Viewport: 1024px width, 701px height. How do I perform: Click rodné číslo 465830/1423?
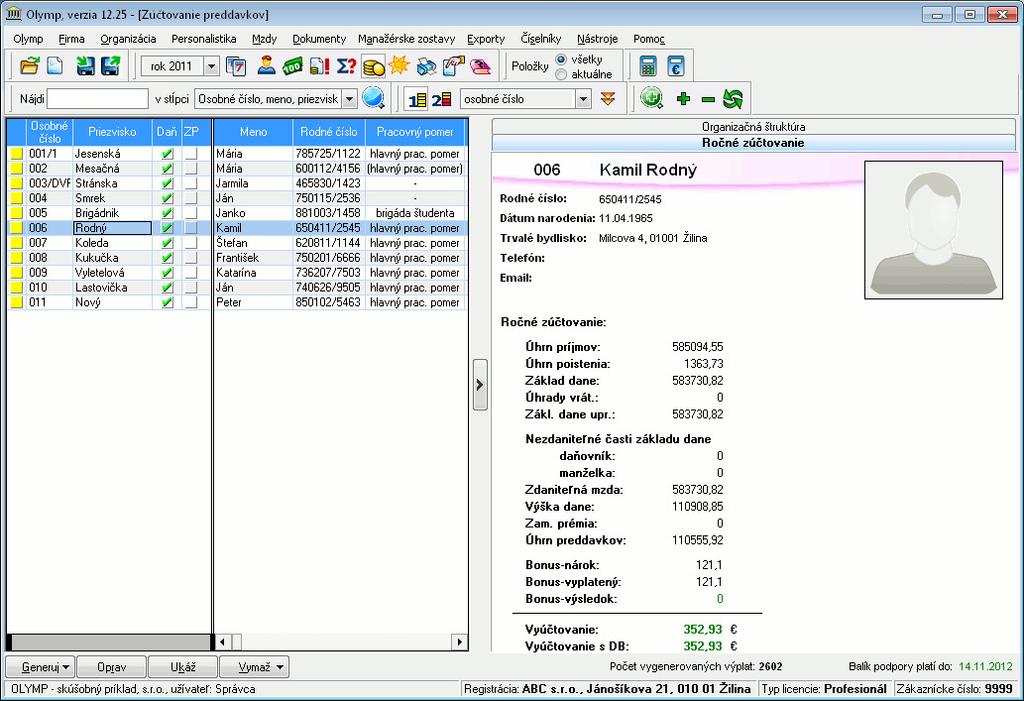click(328, 184)
